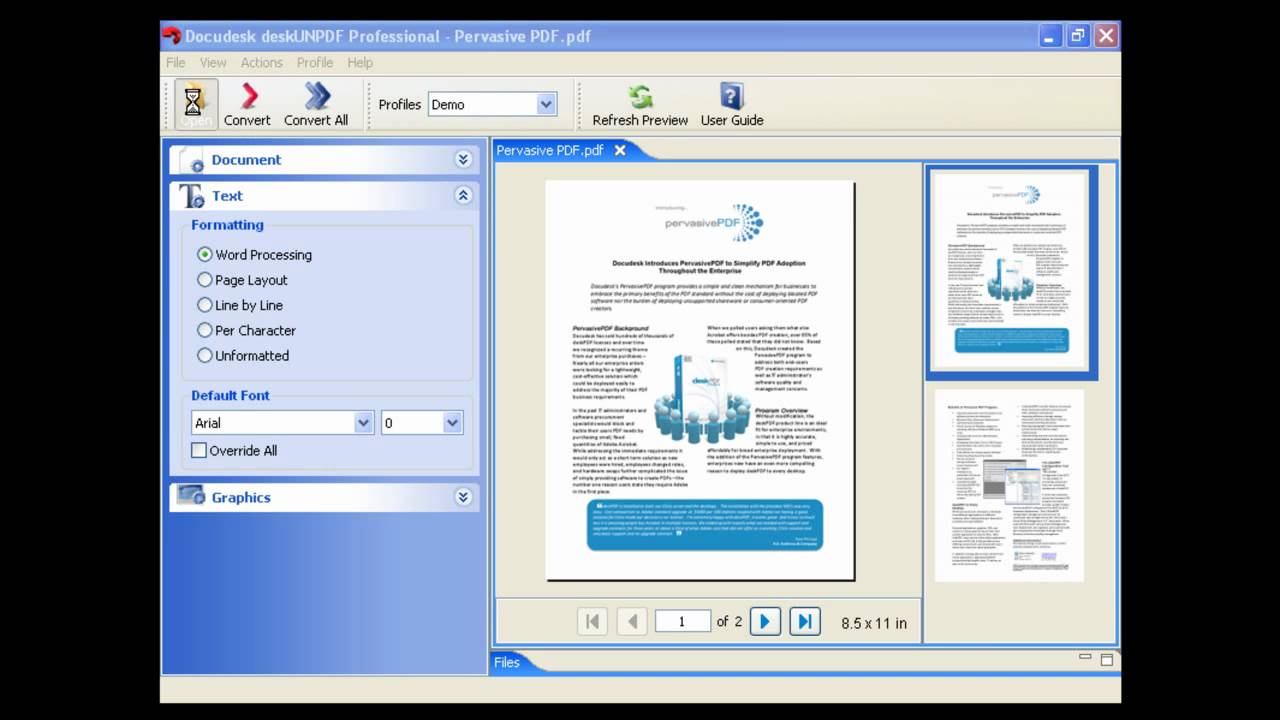Select the page 1 thumbnail
The height and width of the screenshot is (720, 1280).
[x=1011, y=271]
